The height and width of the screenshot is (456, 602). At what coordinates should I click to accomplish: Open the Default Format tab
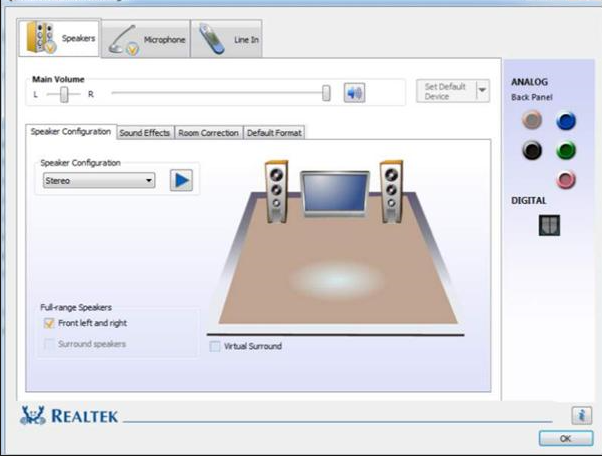[274, 133]
